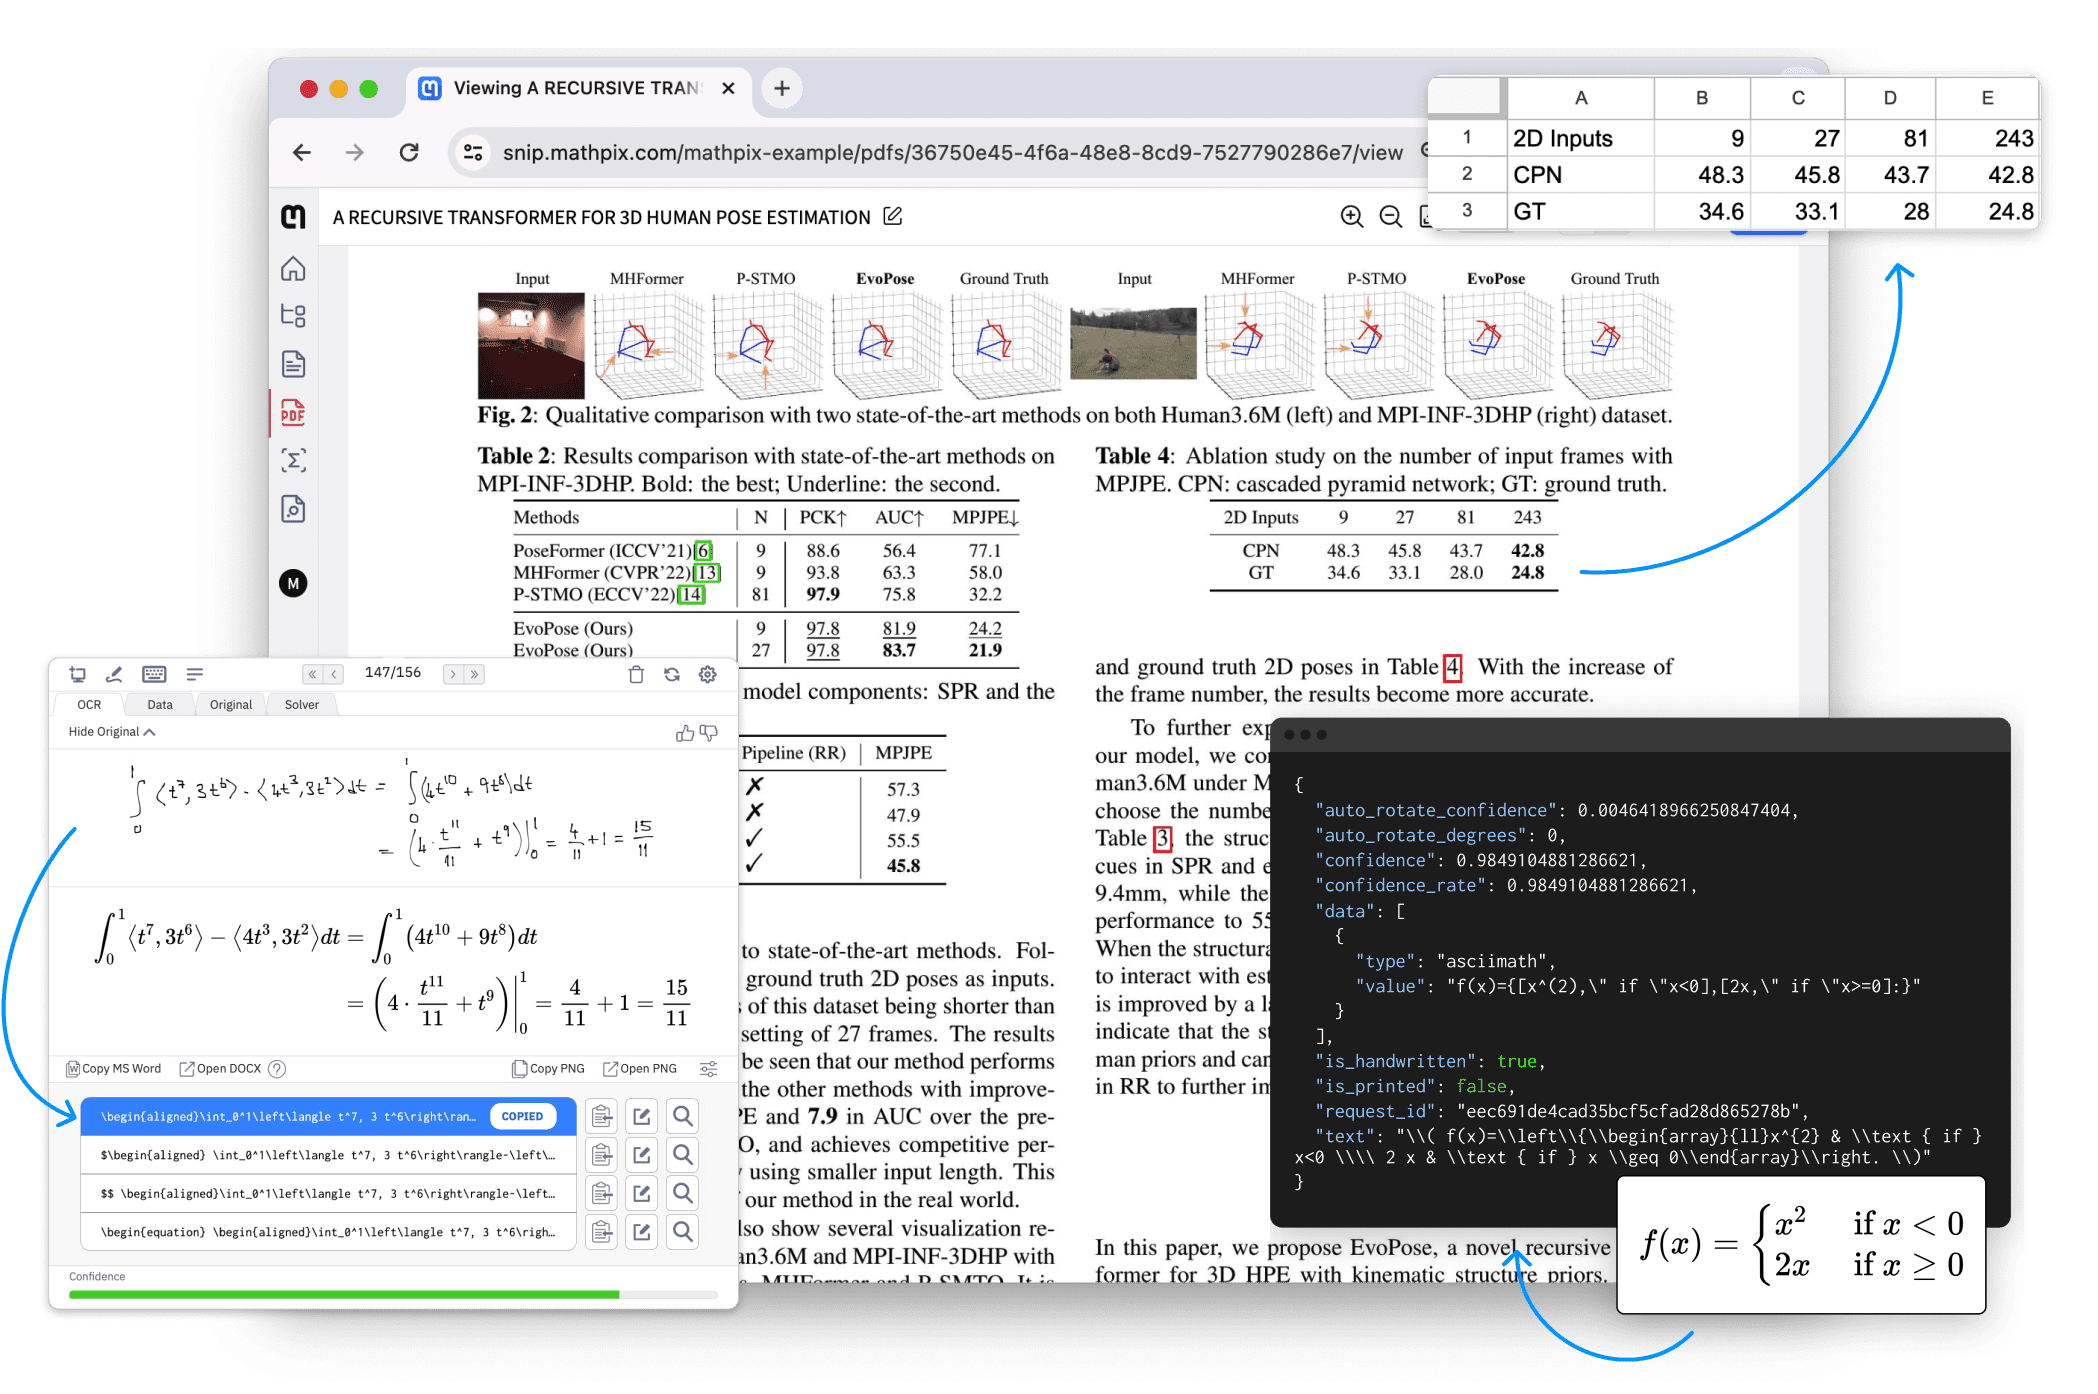Screen dimensions: 2098x1394
Task: Switch to the Solver tab
Action: click(301, 705)
